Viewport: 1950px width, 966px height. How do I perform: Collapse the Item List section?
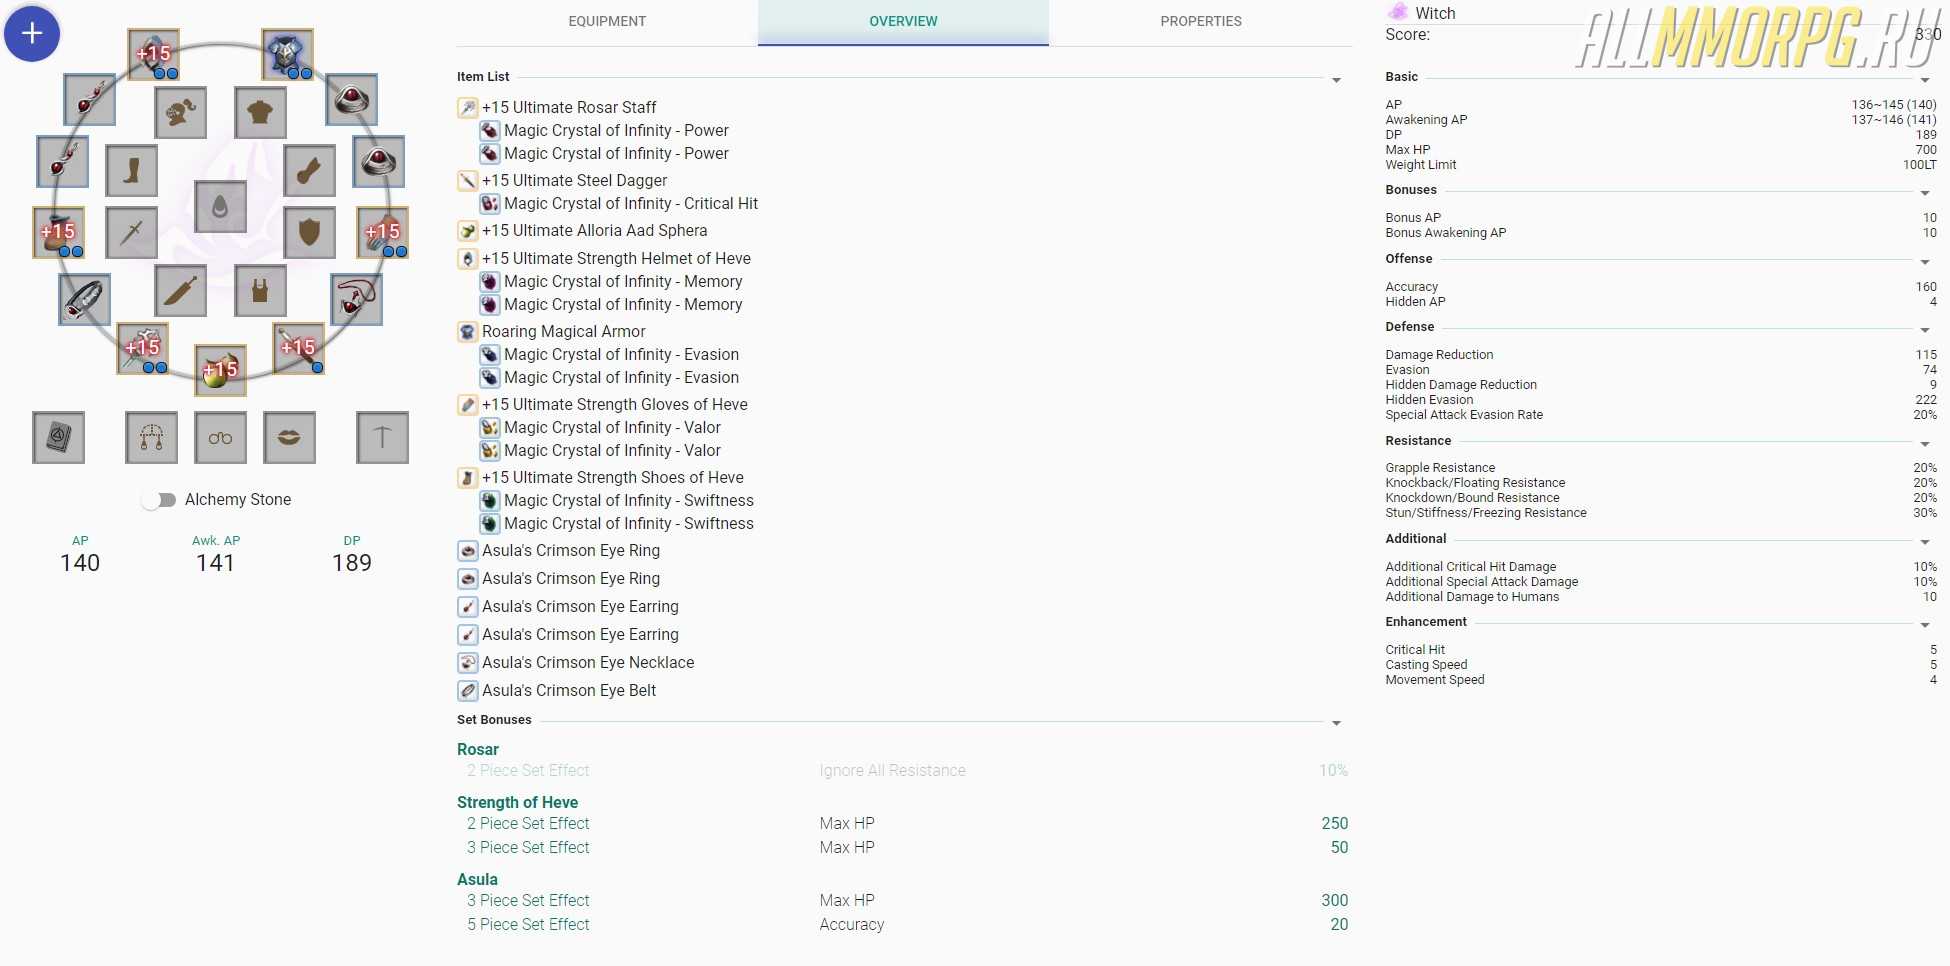pyautogui.click(x=1336, y=80)
